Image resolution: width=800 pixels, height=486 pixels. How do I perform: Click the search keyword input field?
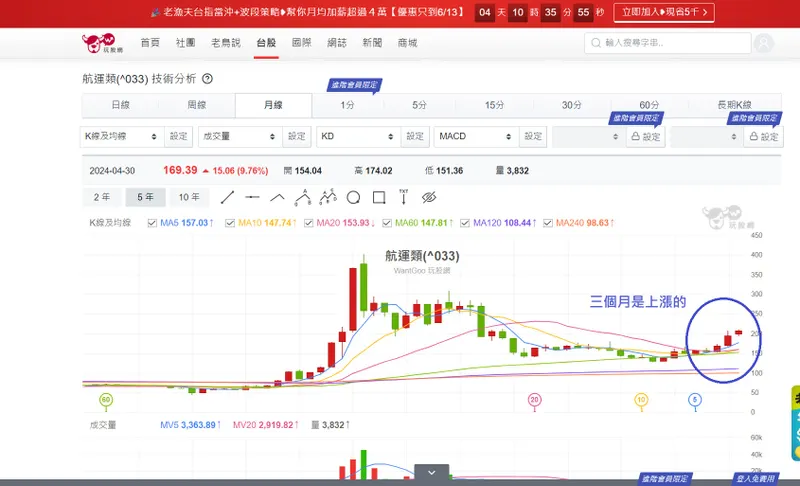coord(667,43)
